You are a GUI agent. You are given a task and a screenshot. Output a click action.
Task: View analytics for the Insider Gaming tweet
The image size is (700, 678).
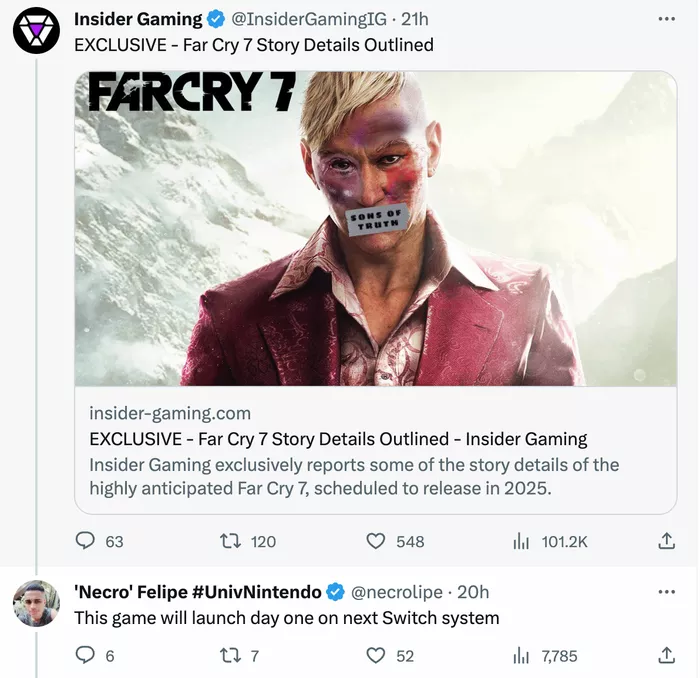(520, 541)
